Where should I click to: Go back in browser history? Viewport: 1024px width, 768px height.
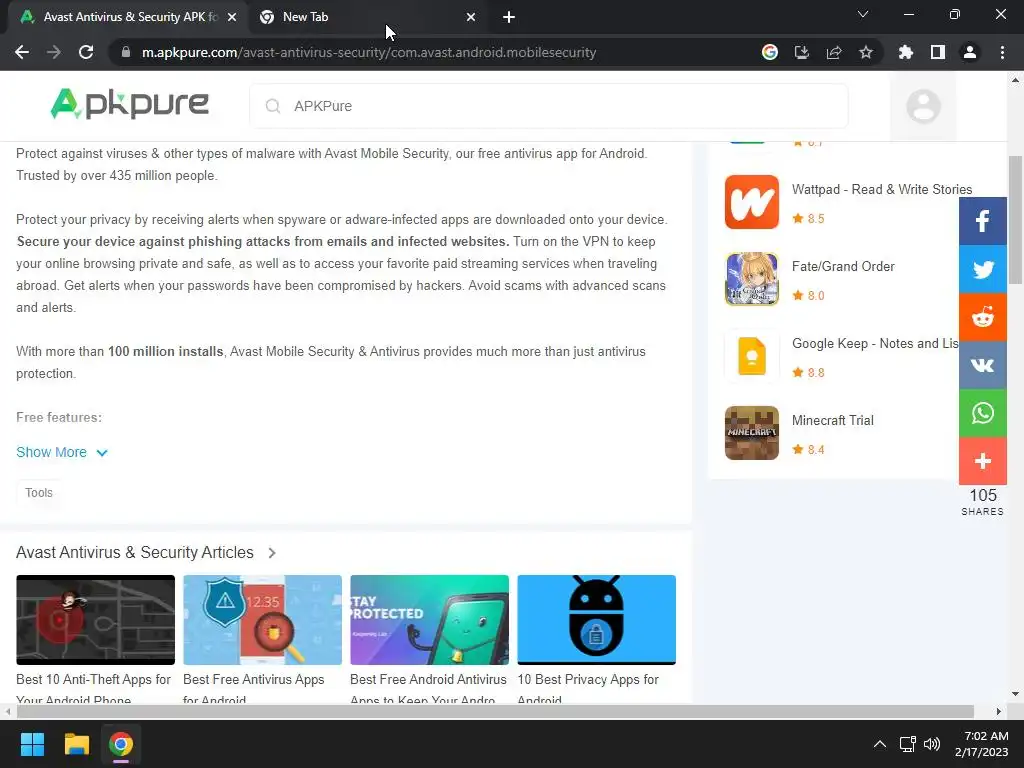[x=22, y=52]
